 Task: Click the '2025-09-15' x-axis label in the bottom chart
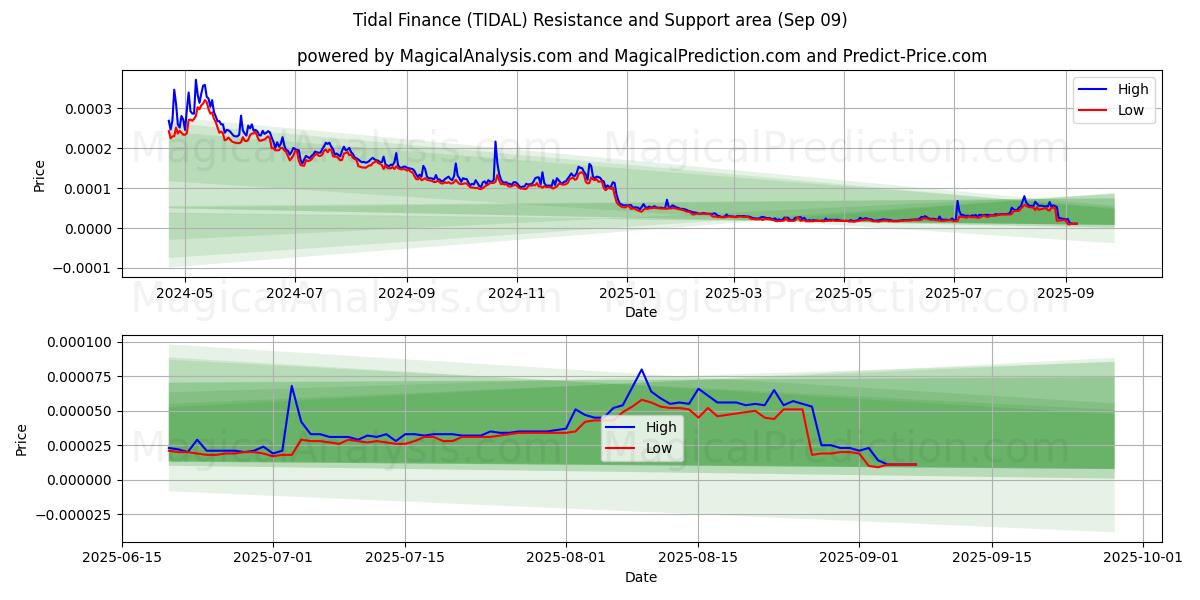click(991, 558)
